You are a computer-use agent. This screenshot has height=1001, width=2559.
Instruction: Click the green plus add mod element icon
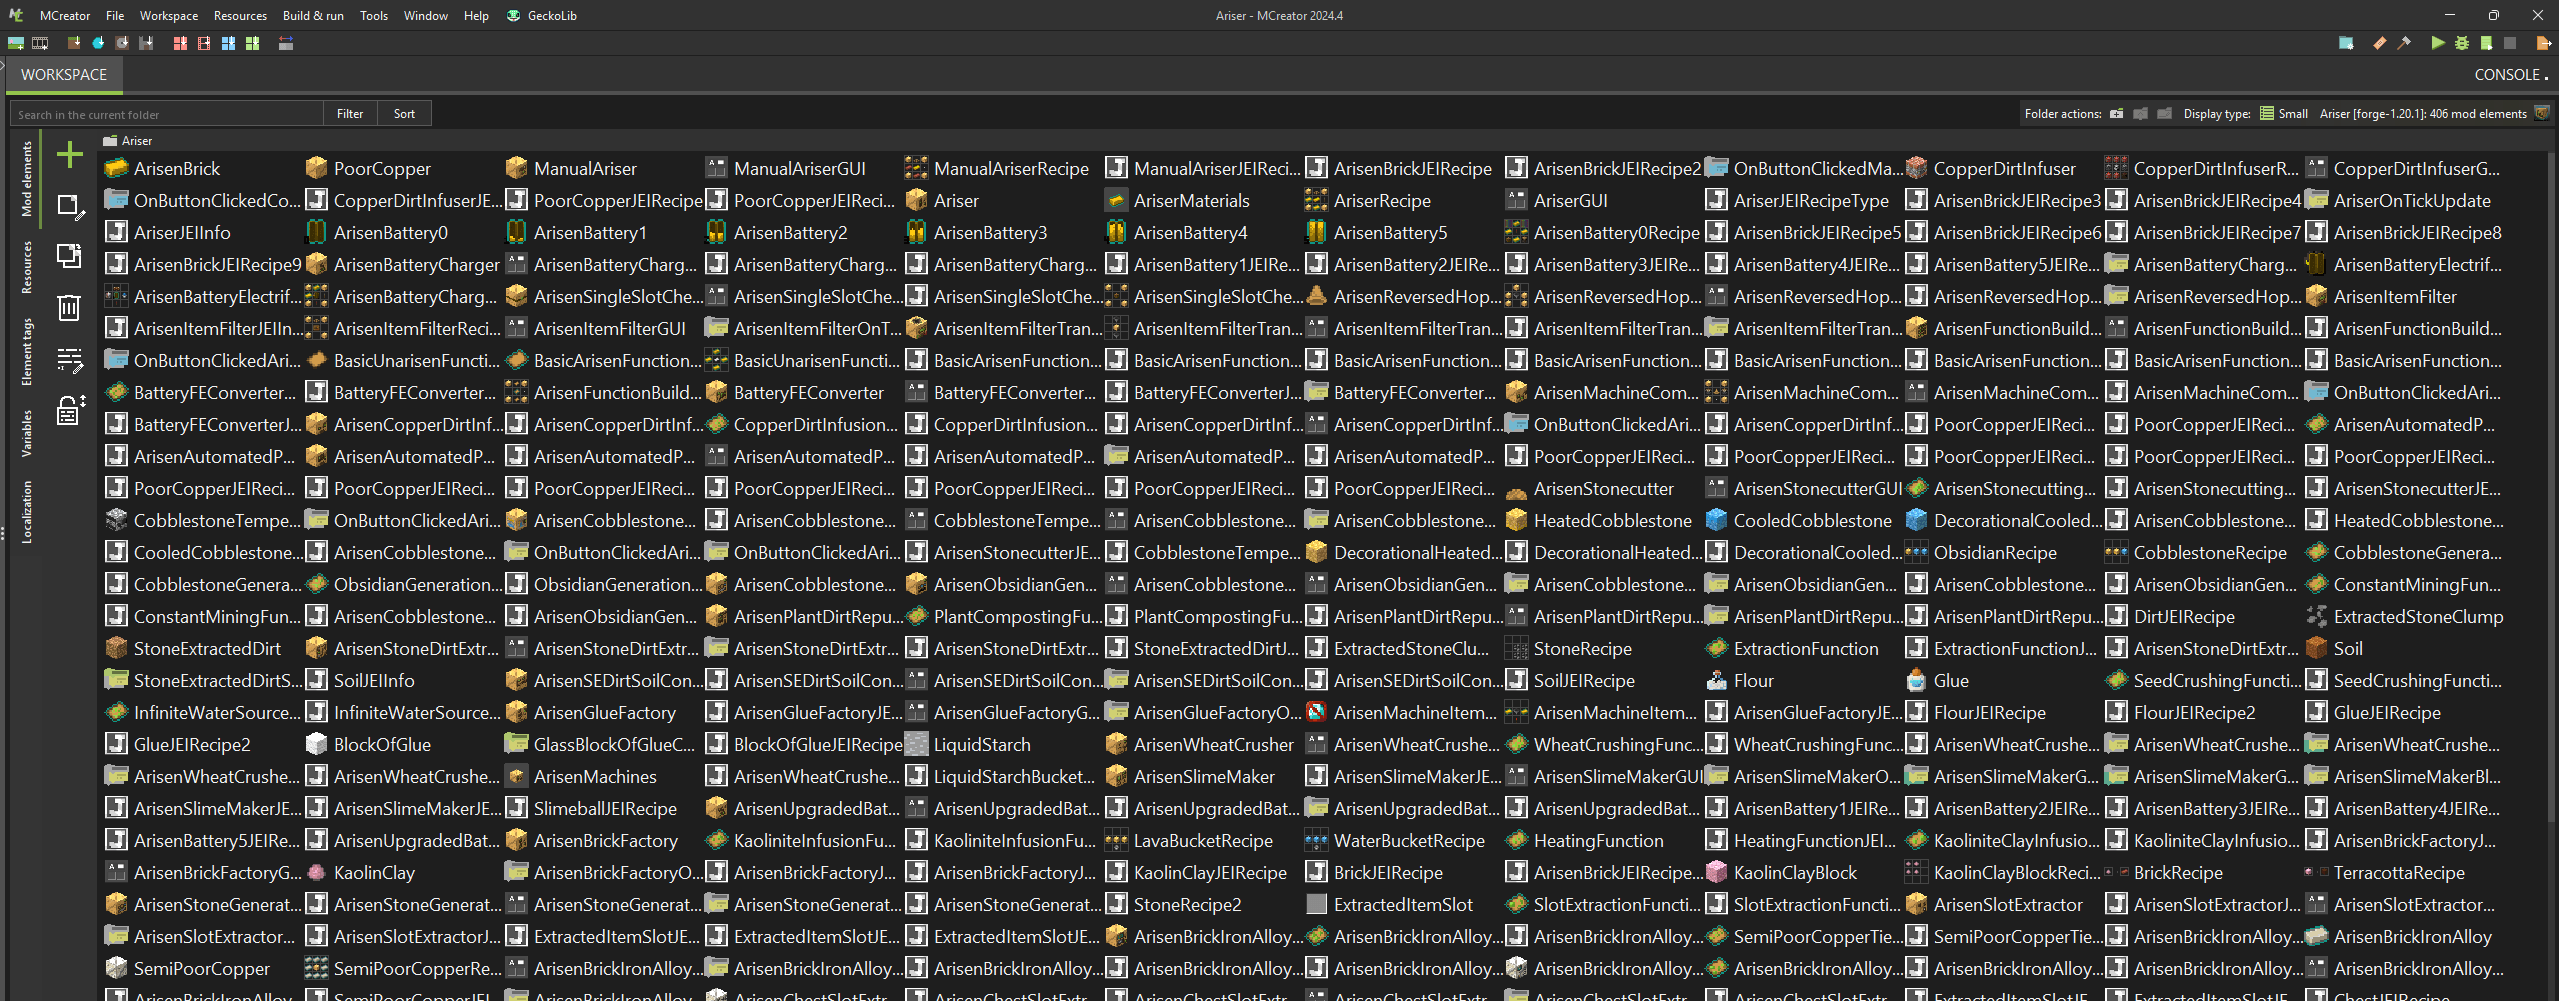(69, 155)
